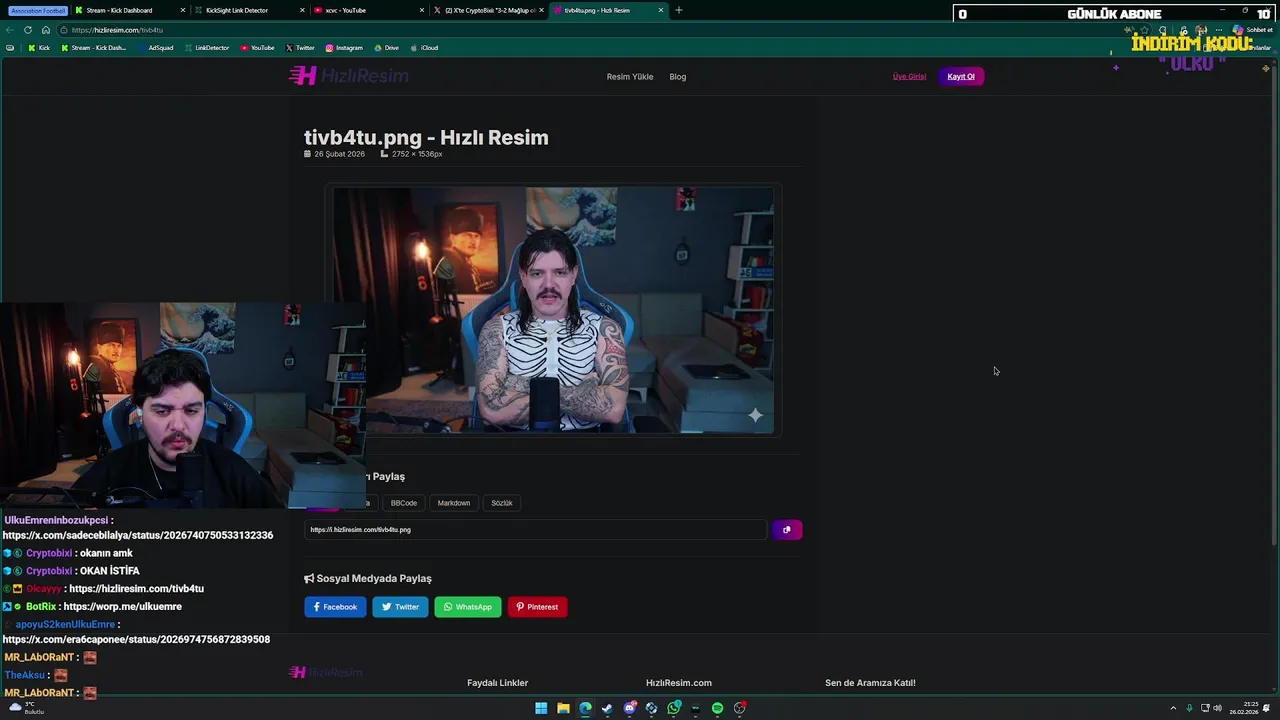
Task: Click 'Sen de Aramıza Katıl!' footer text
Action: pyautogui.click(x=870, y=683)
